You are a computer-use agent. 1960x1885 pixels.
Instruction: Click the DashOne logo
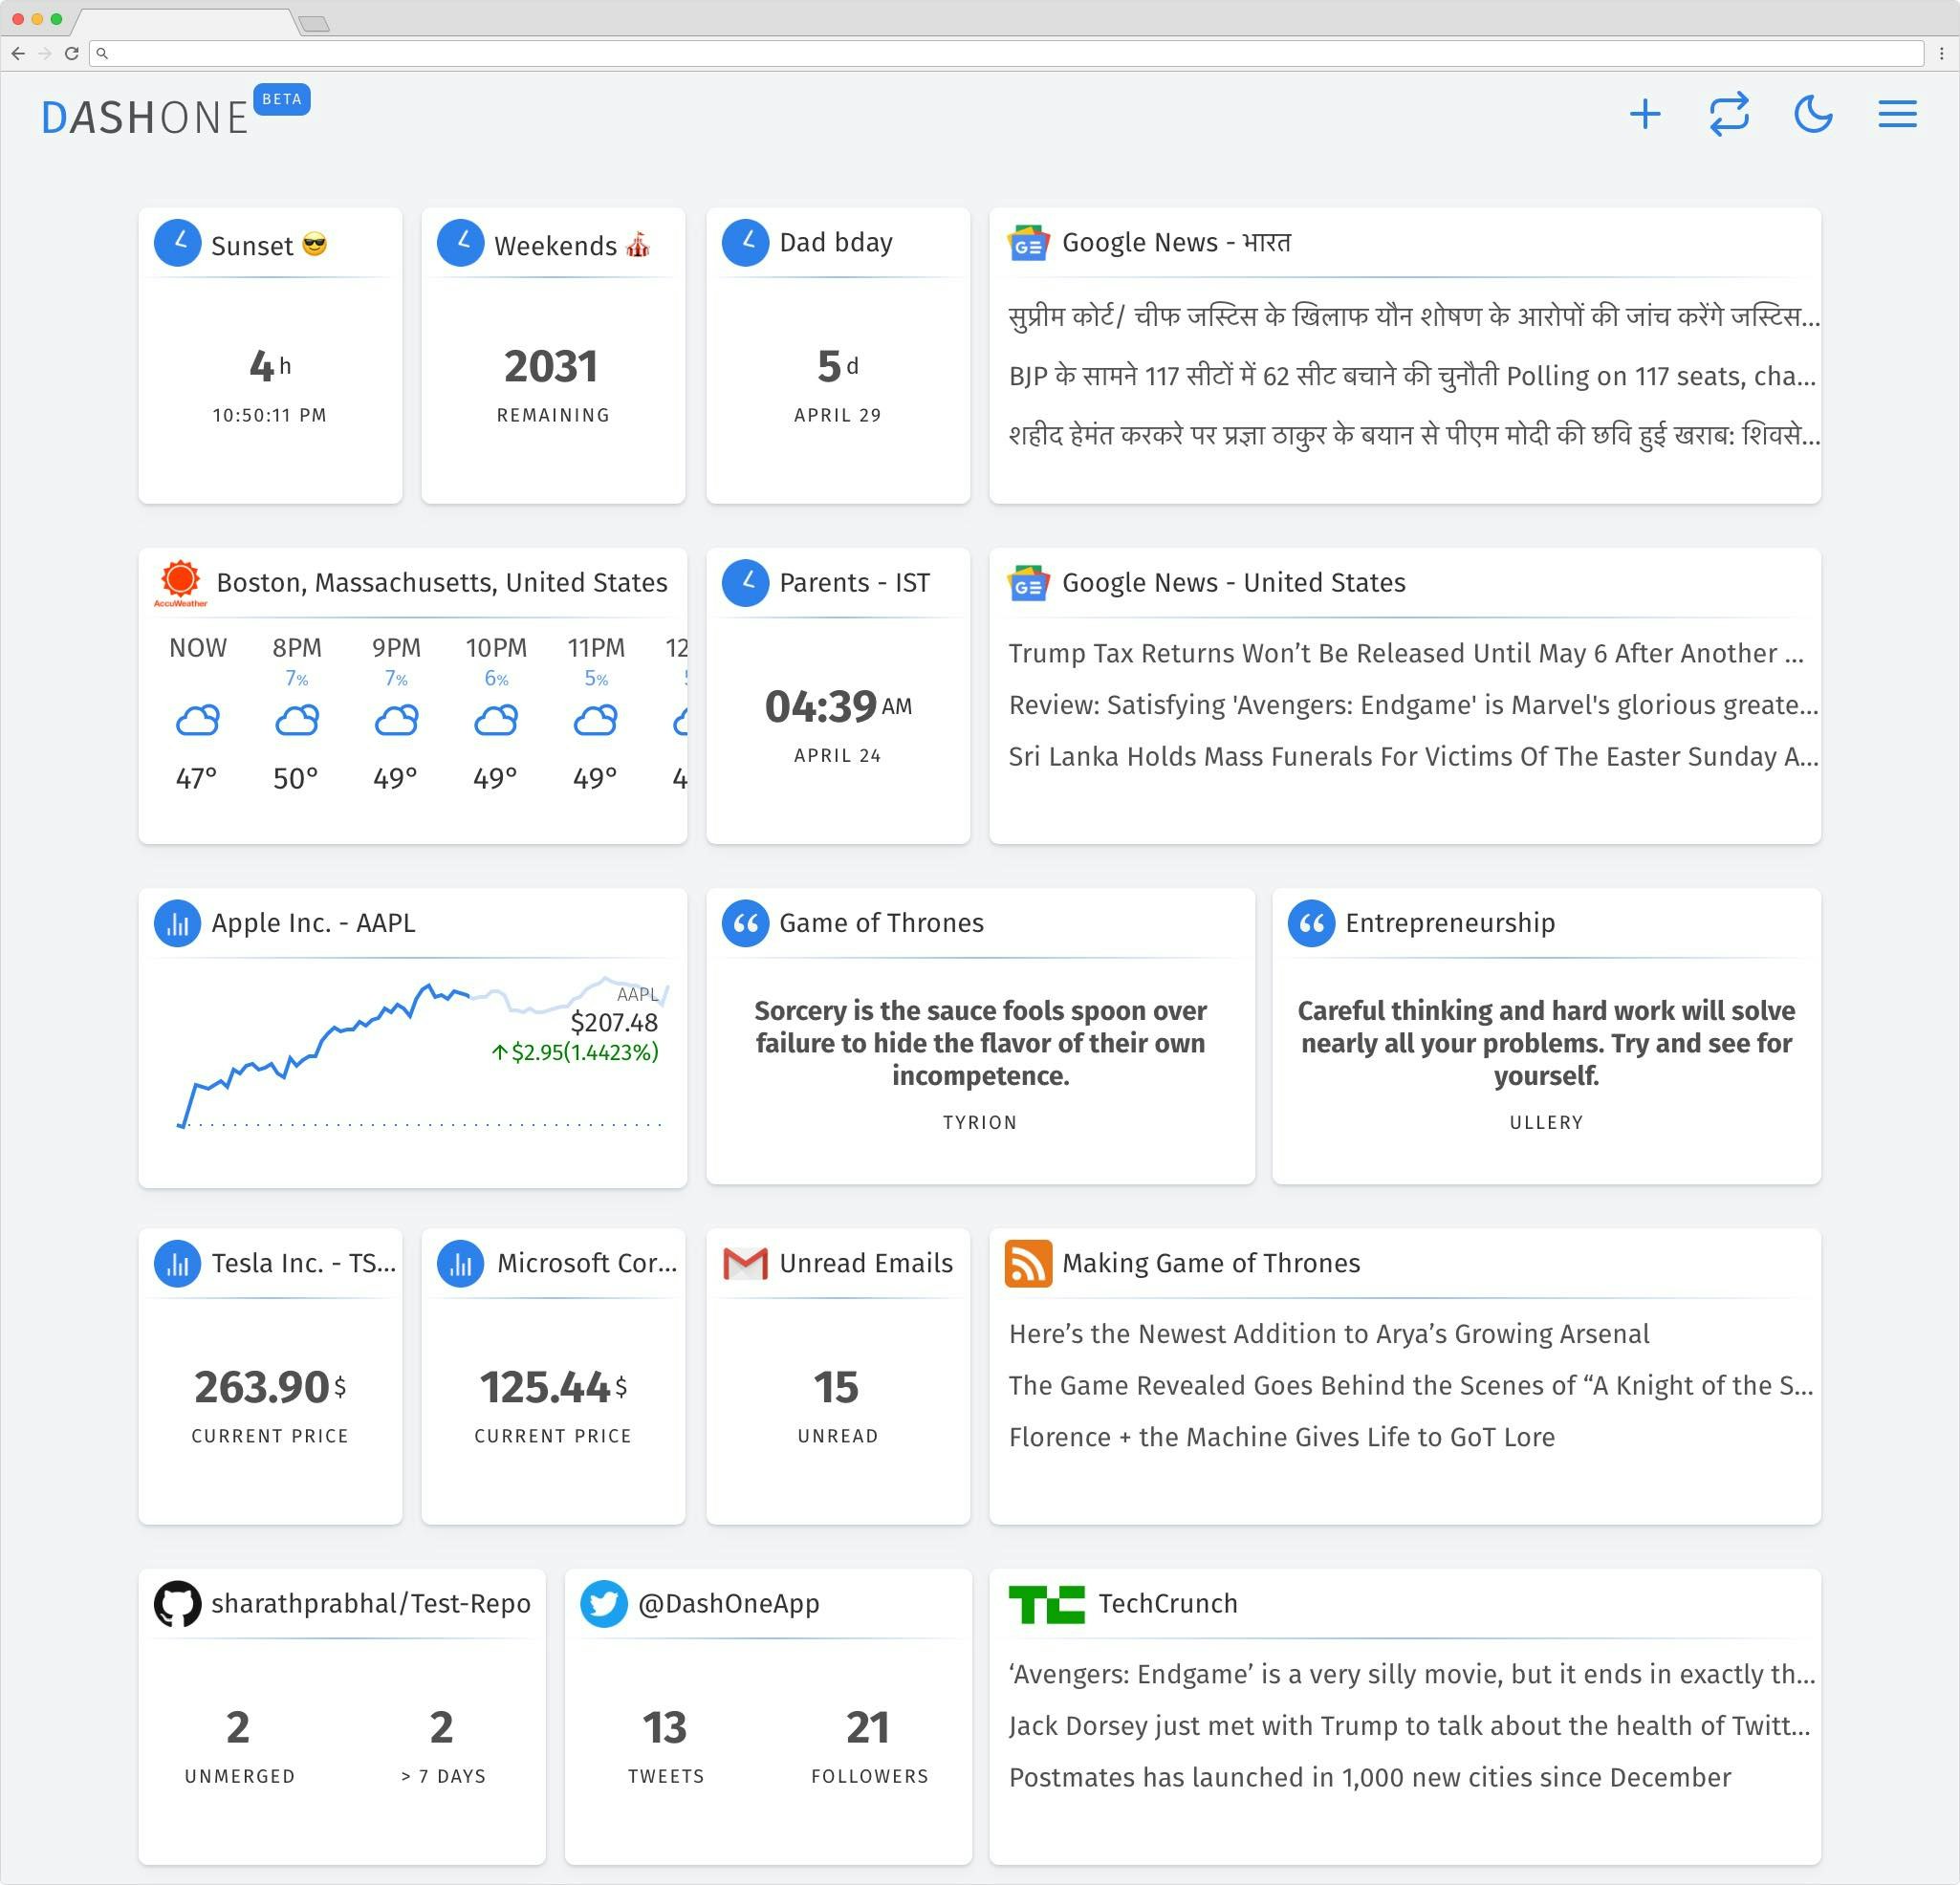[145, 117]
